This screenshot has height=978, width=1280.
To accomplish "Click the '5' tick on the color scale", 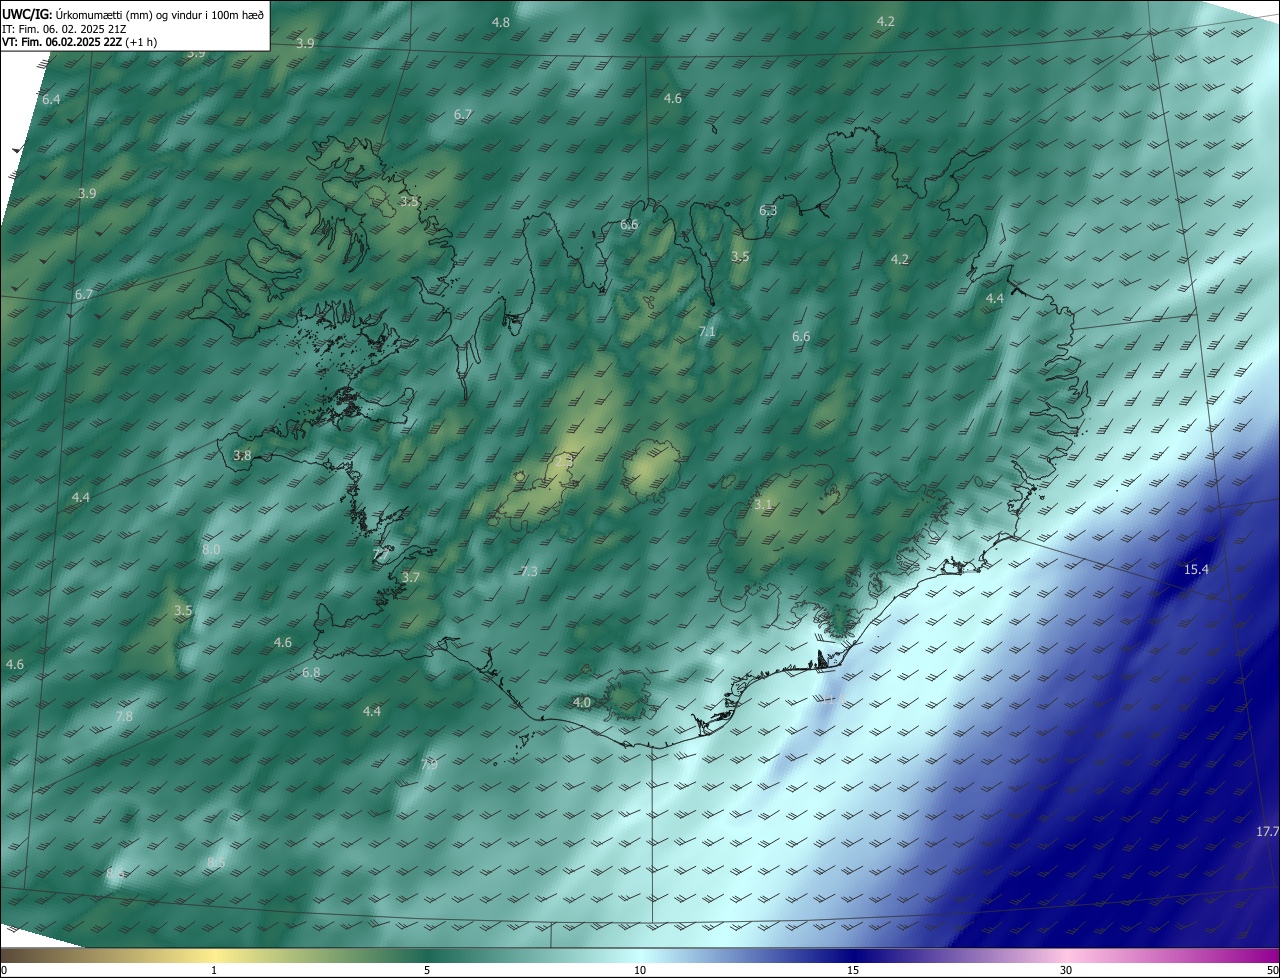I will point(427,970).
